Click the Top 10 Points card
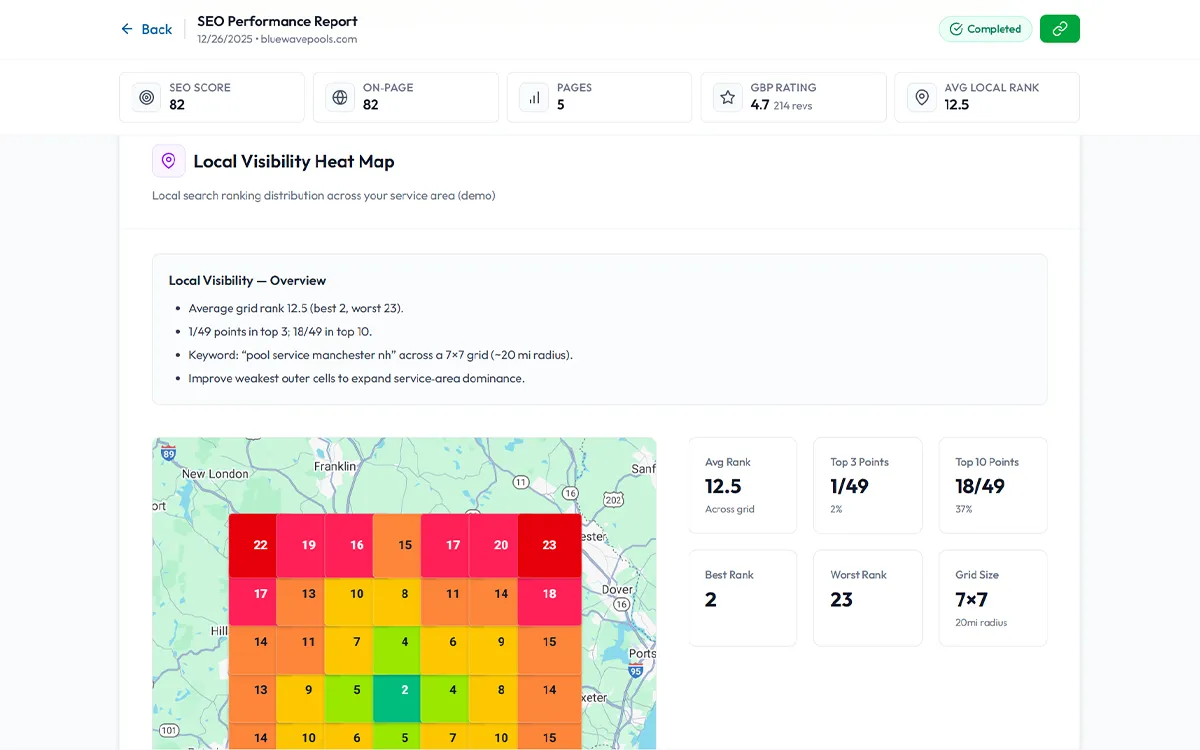The width and height of the screenshot is (1200, 750). (992, 485)
